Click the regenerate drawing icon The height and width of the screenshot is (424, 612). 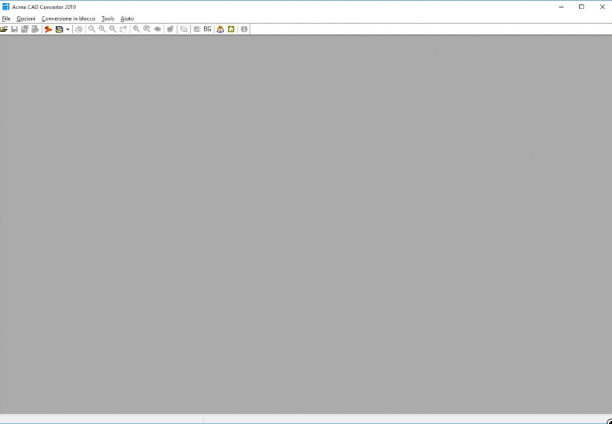click(171, 29)
